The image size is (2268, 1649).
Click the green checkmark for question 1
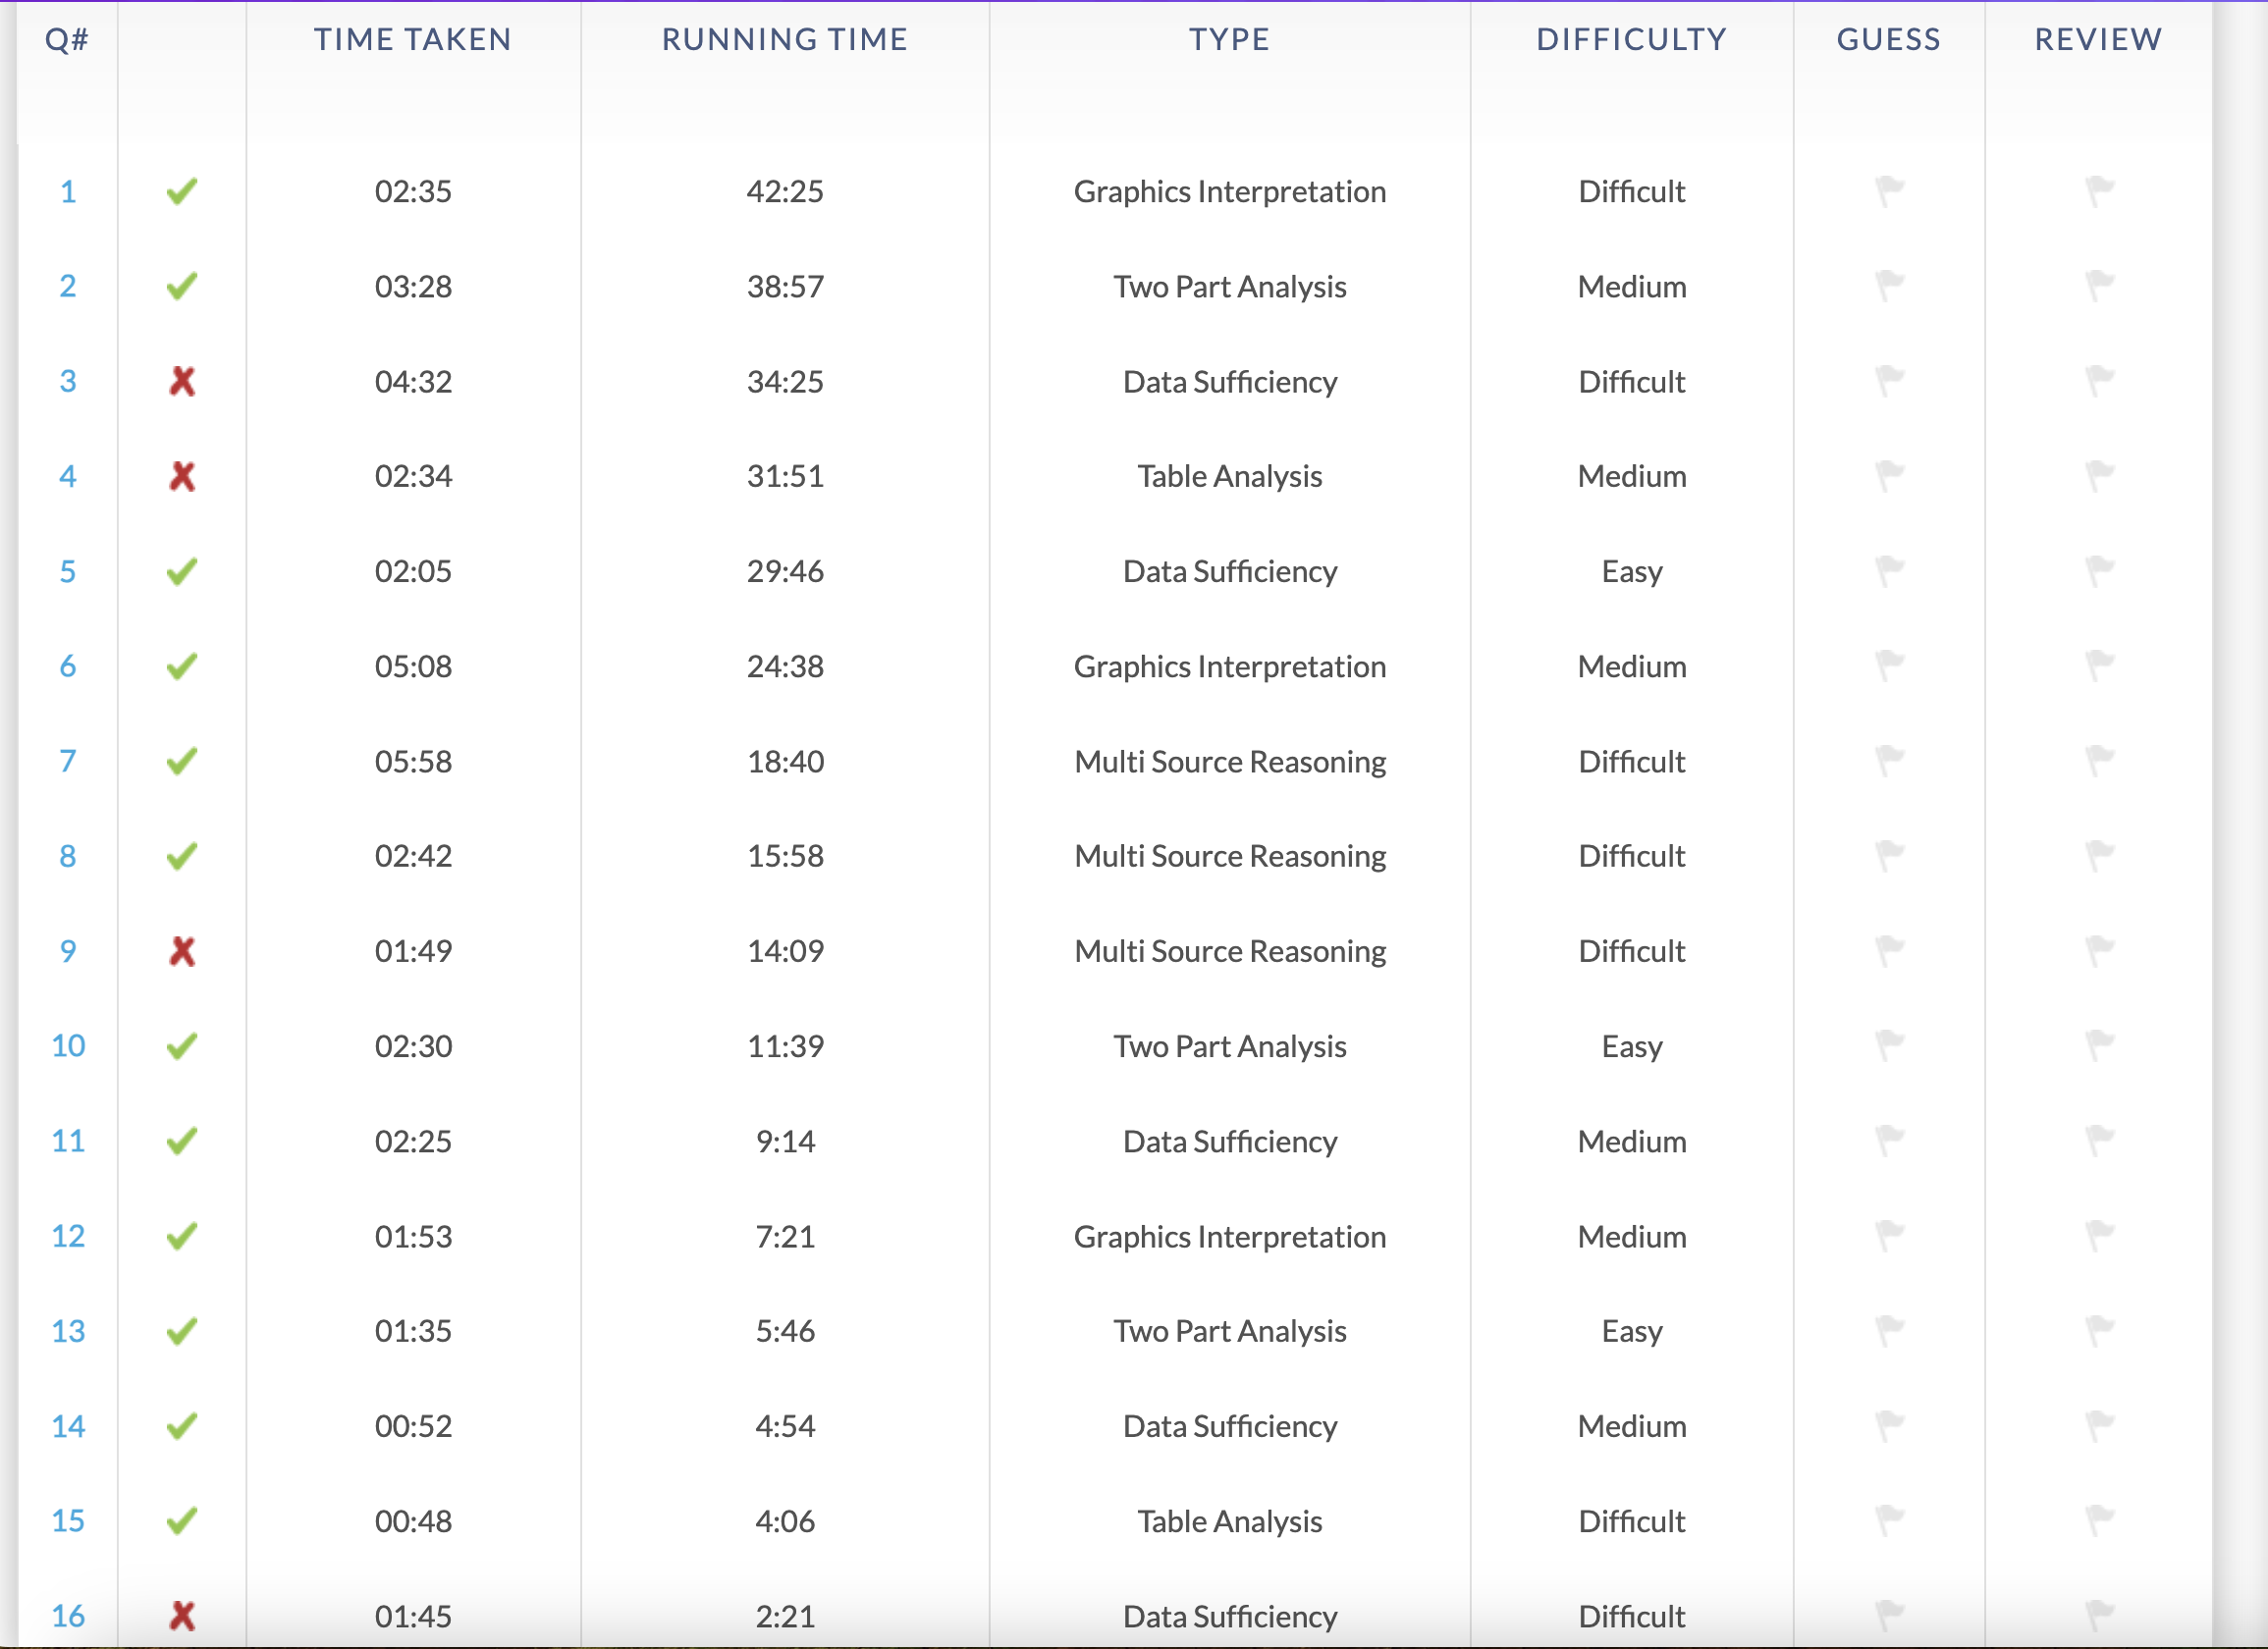(x=183, y=191)
